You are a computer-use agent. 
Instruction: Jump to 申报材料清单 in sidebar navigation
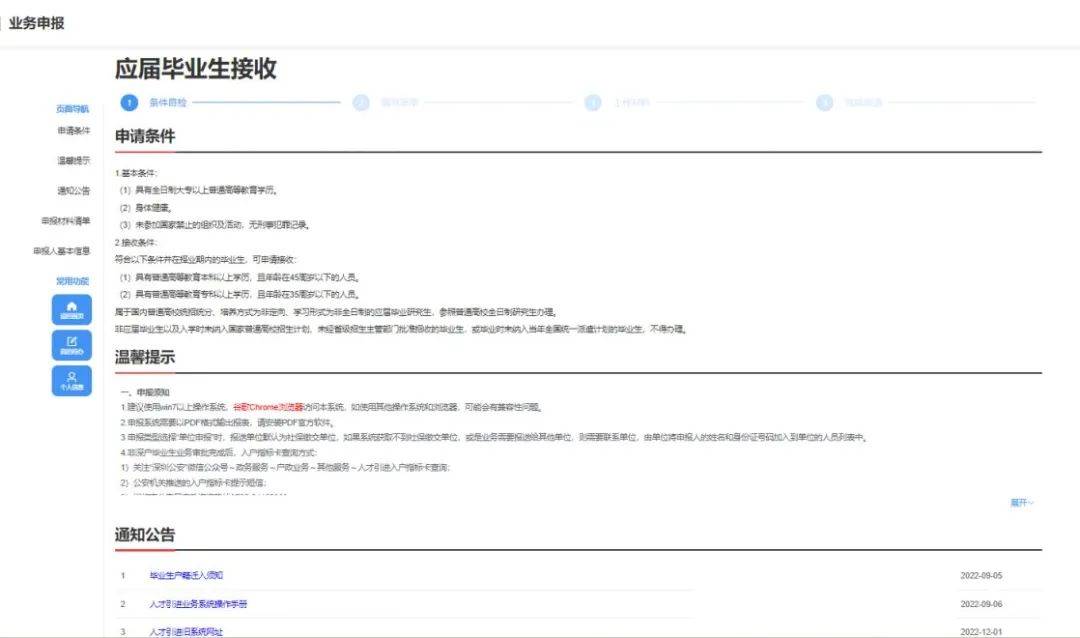pos(65,221)
